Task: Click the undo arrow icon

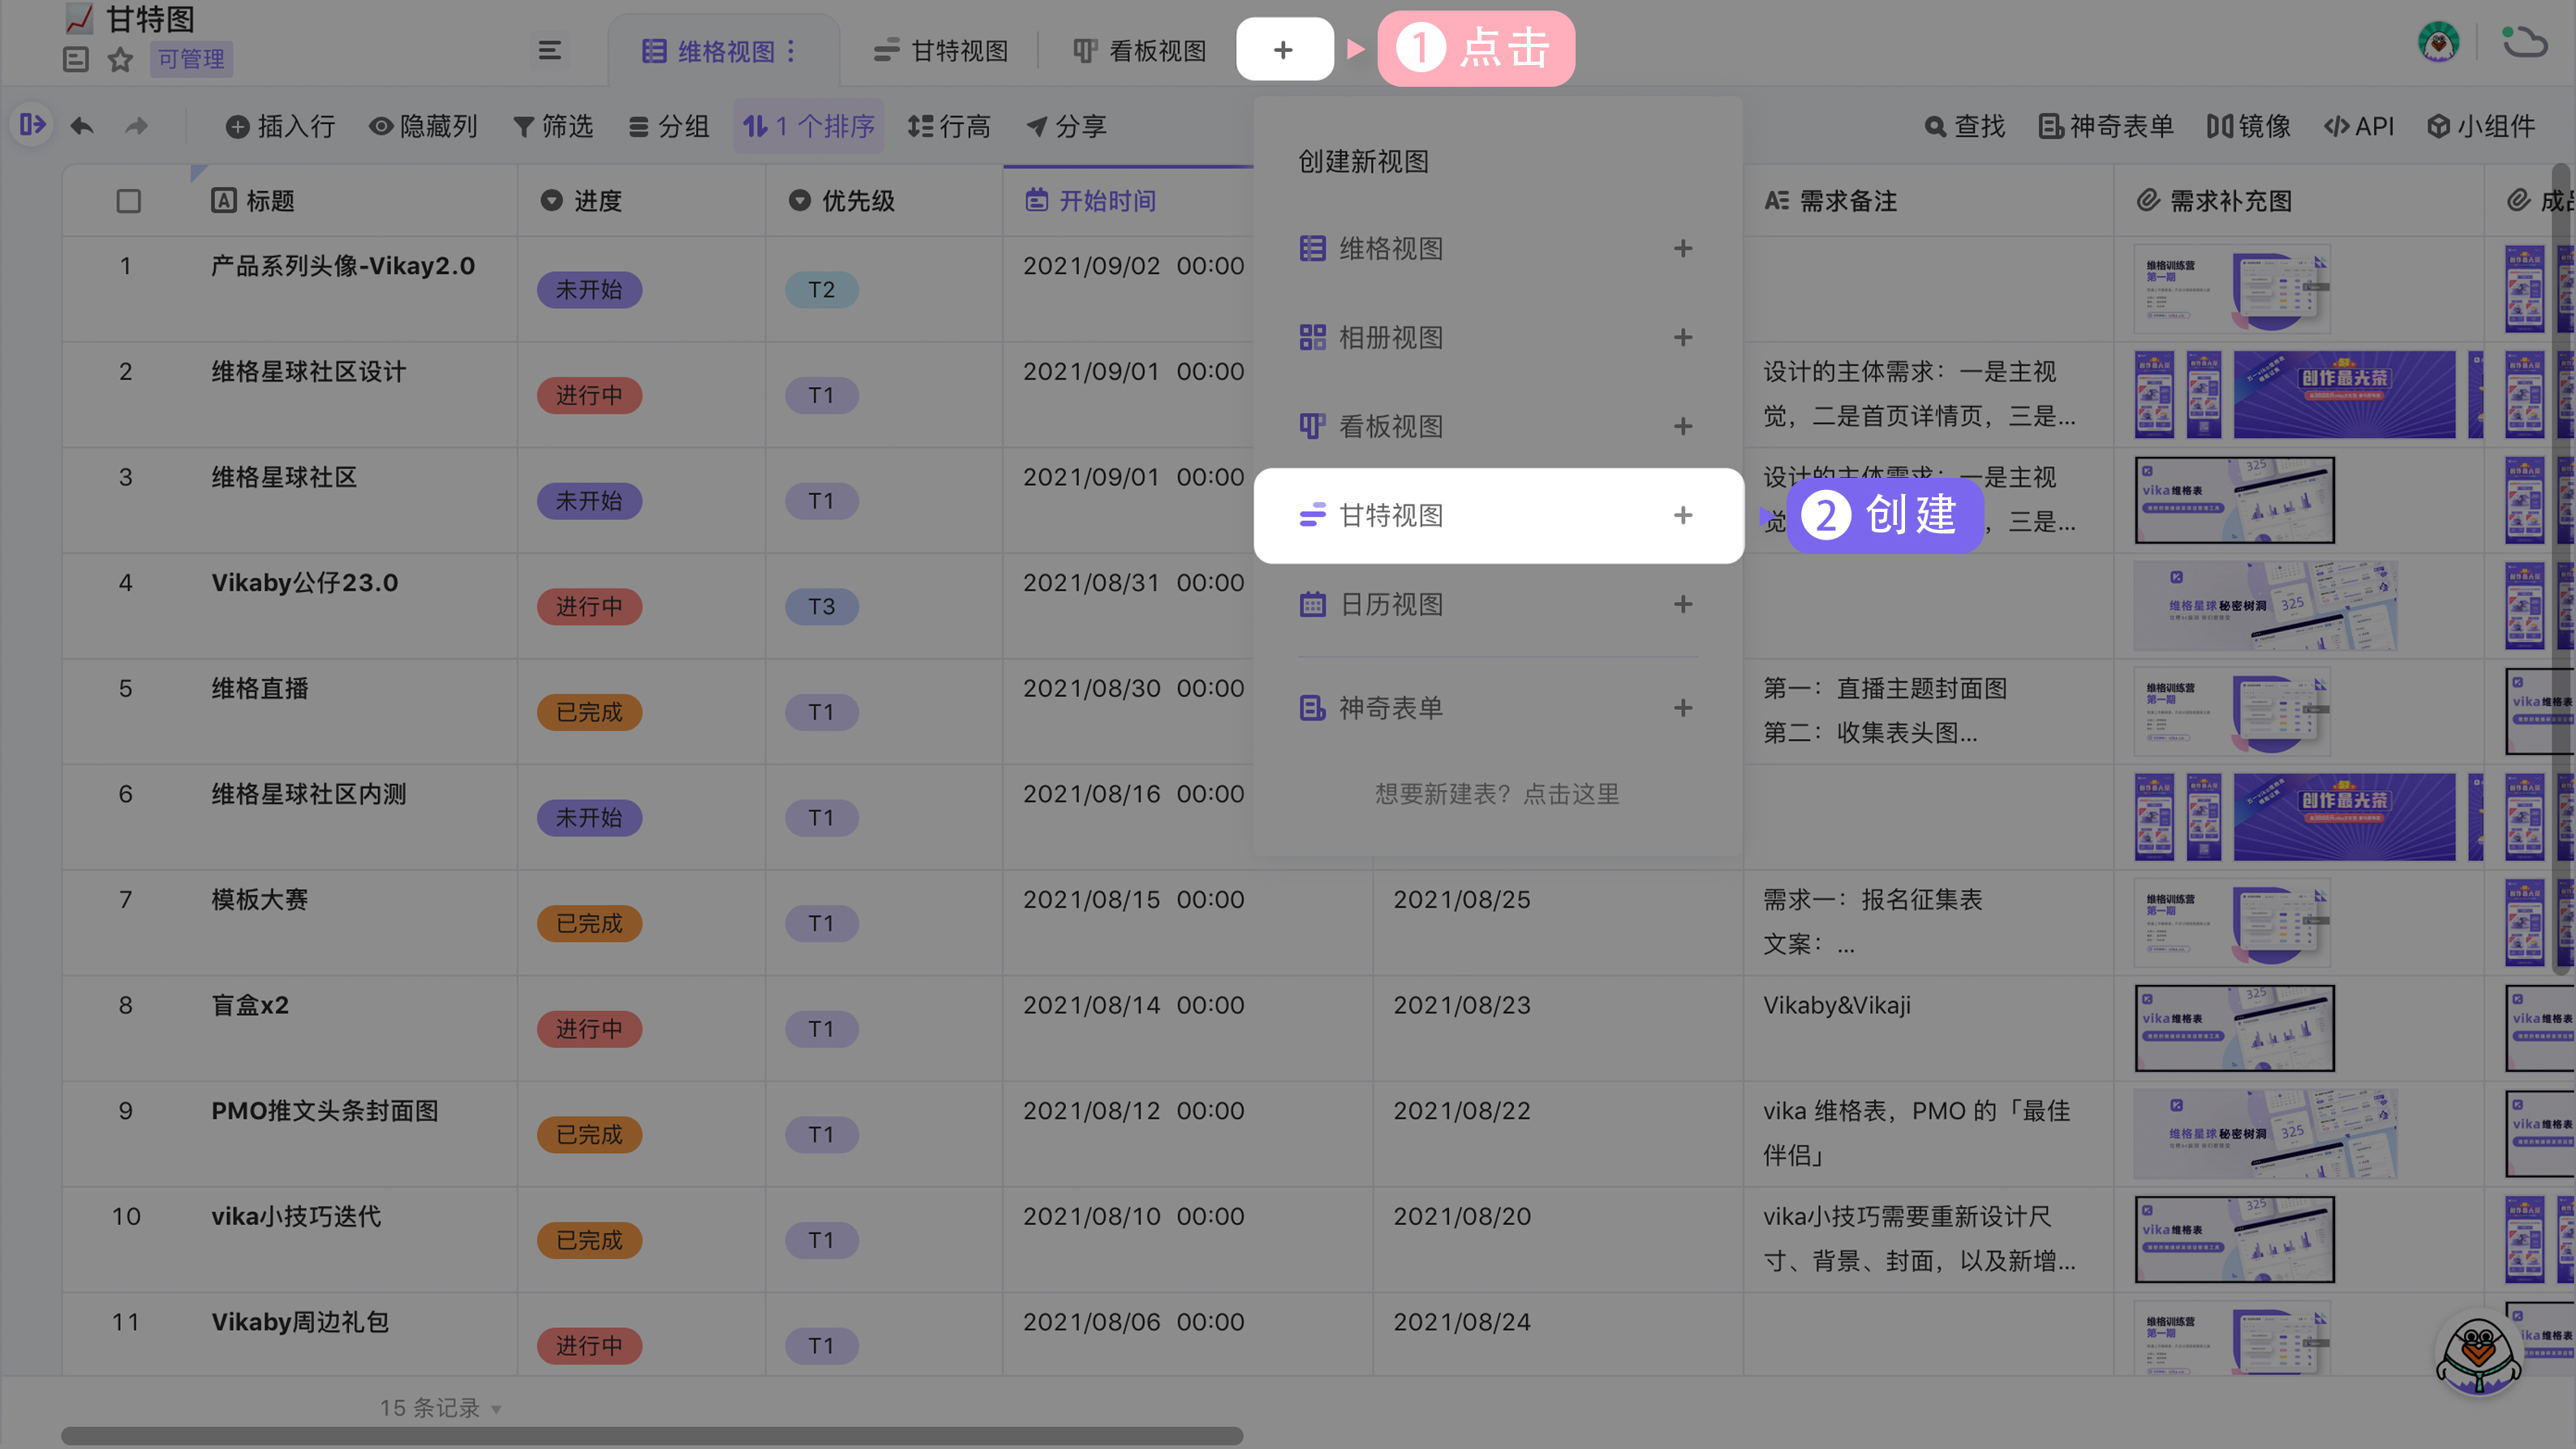Action: [x=82, y=126]
